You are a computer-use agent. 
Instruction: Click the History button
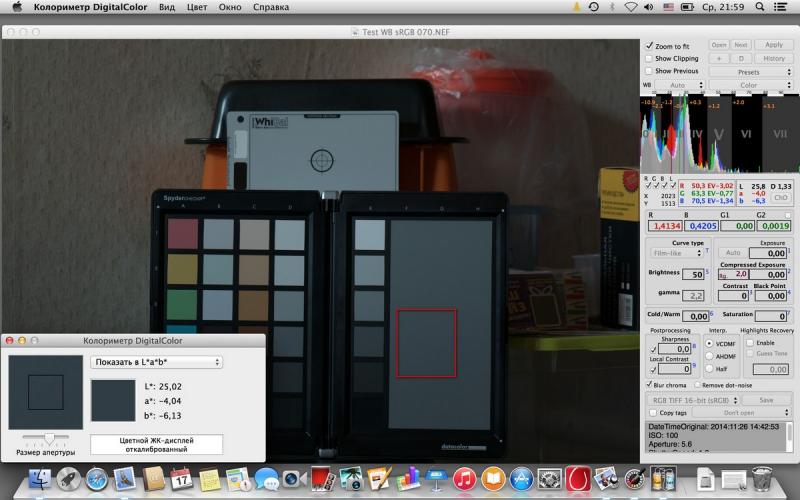[773, 59]
